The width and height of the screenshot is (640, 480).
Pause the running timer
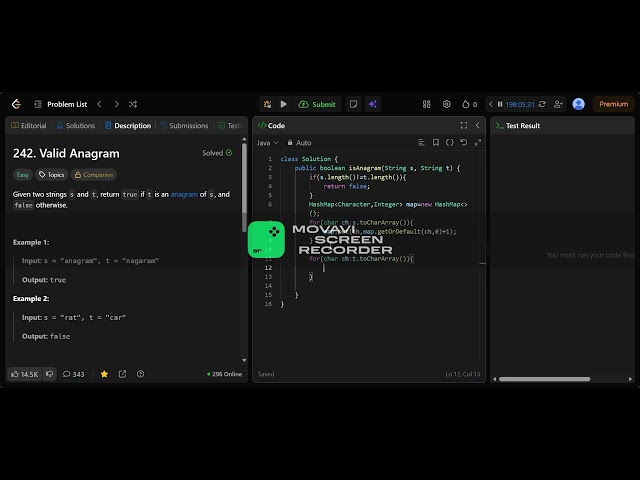point(500,104)
